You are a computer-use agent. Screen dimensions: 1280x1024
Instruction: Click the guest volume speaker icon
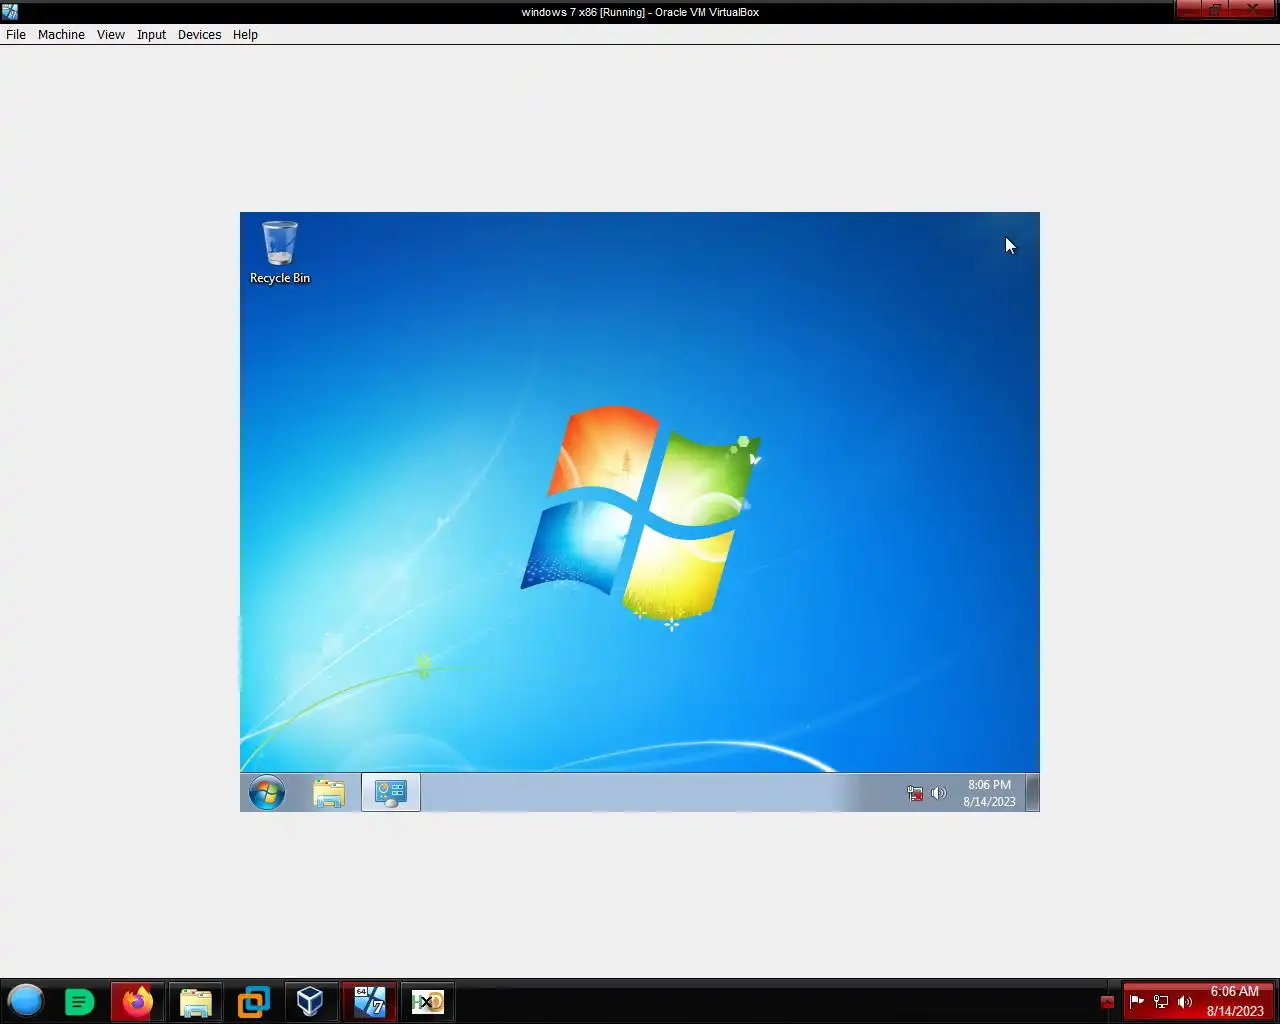tap(938, 793)
